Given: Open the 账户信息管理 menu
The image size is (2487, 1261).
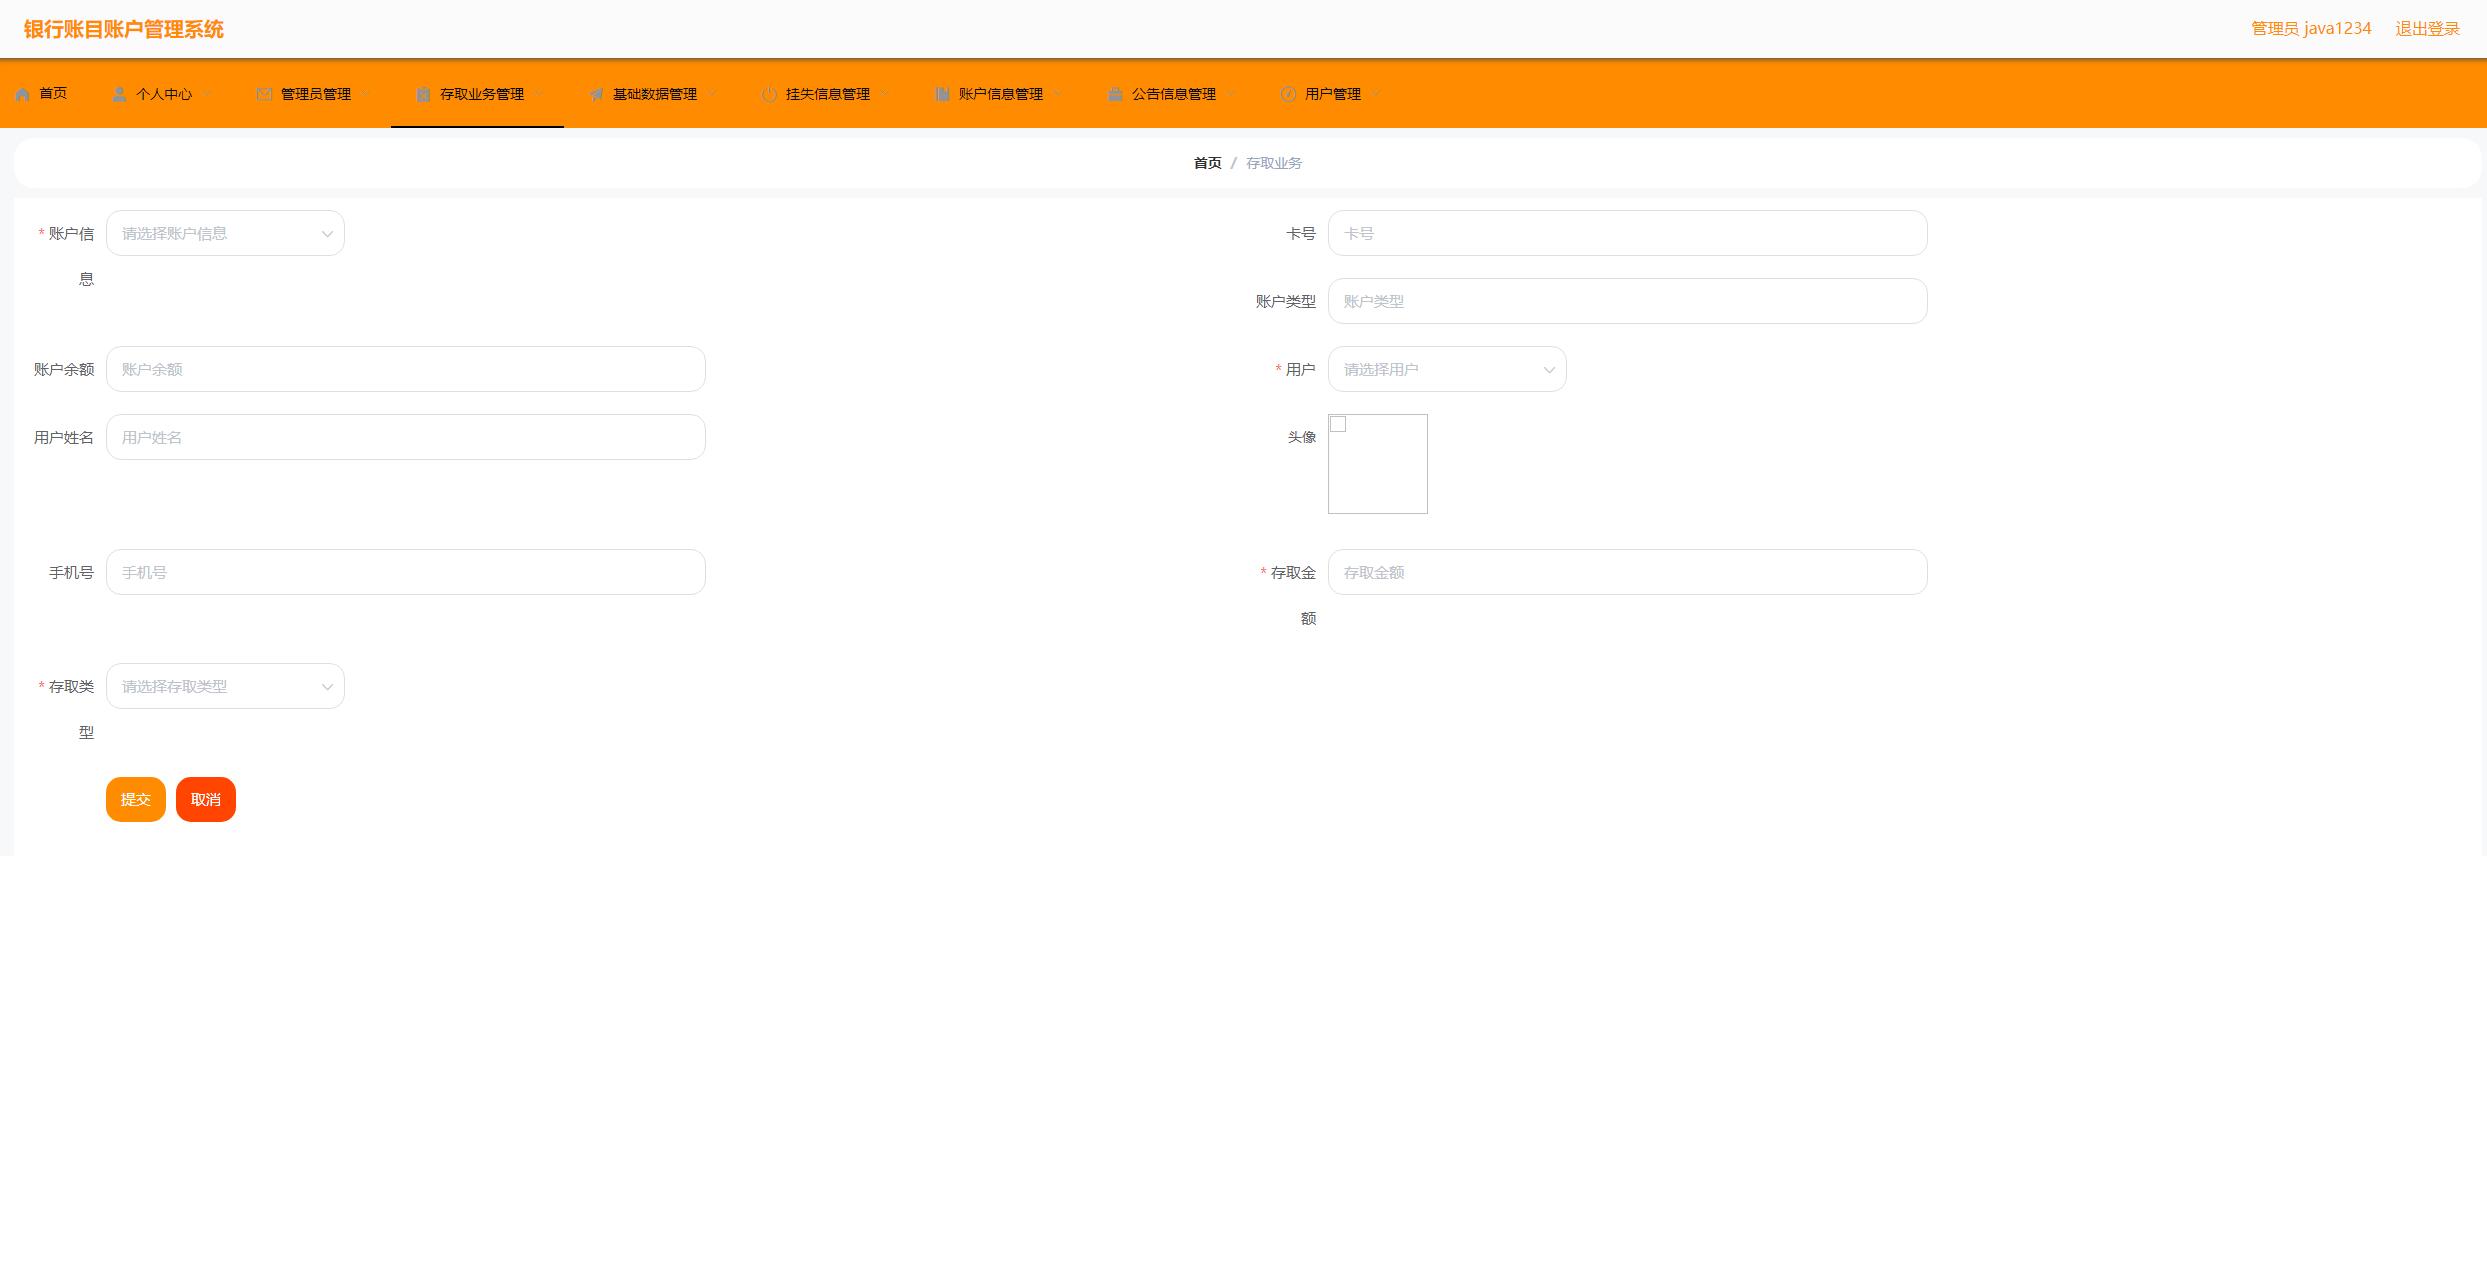Looking at the screenshot, I should tap(1000, 94).
